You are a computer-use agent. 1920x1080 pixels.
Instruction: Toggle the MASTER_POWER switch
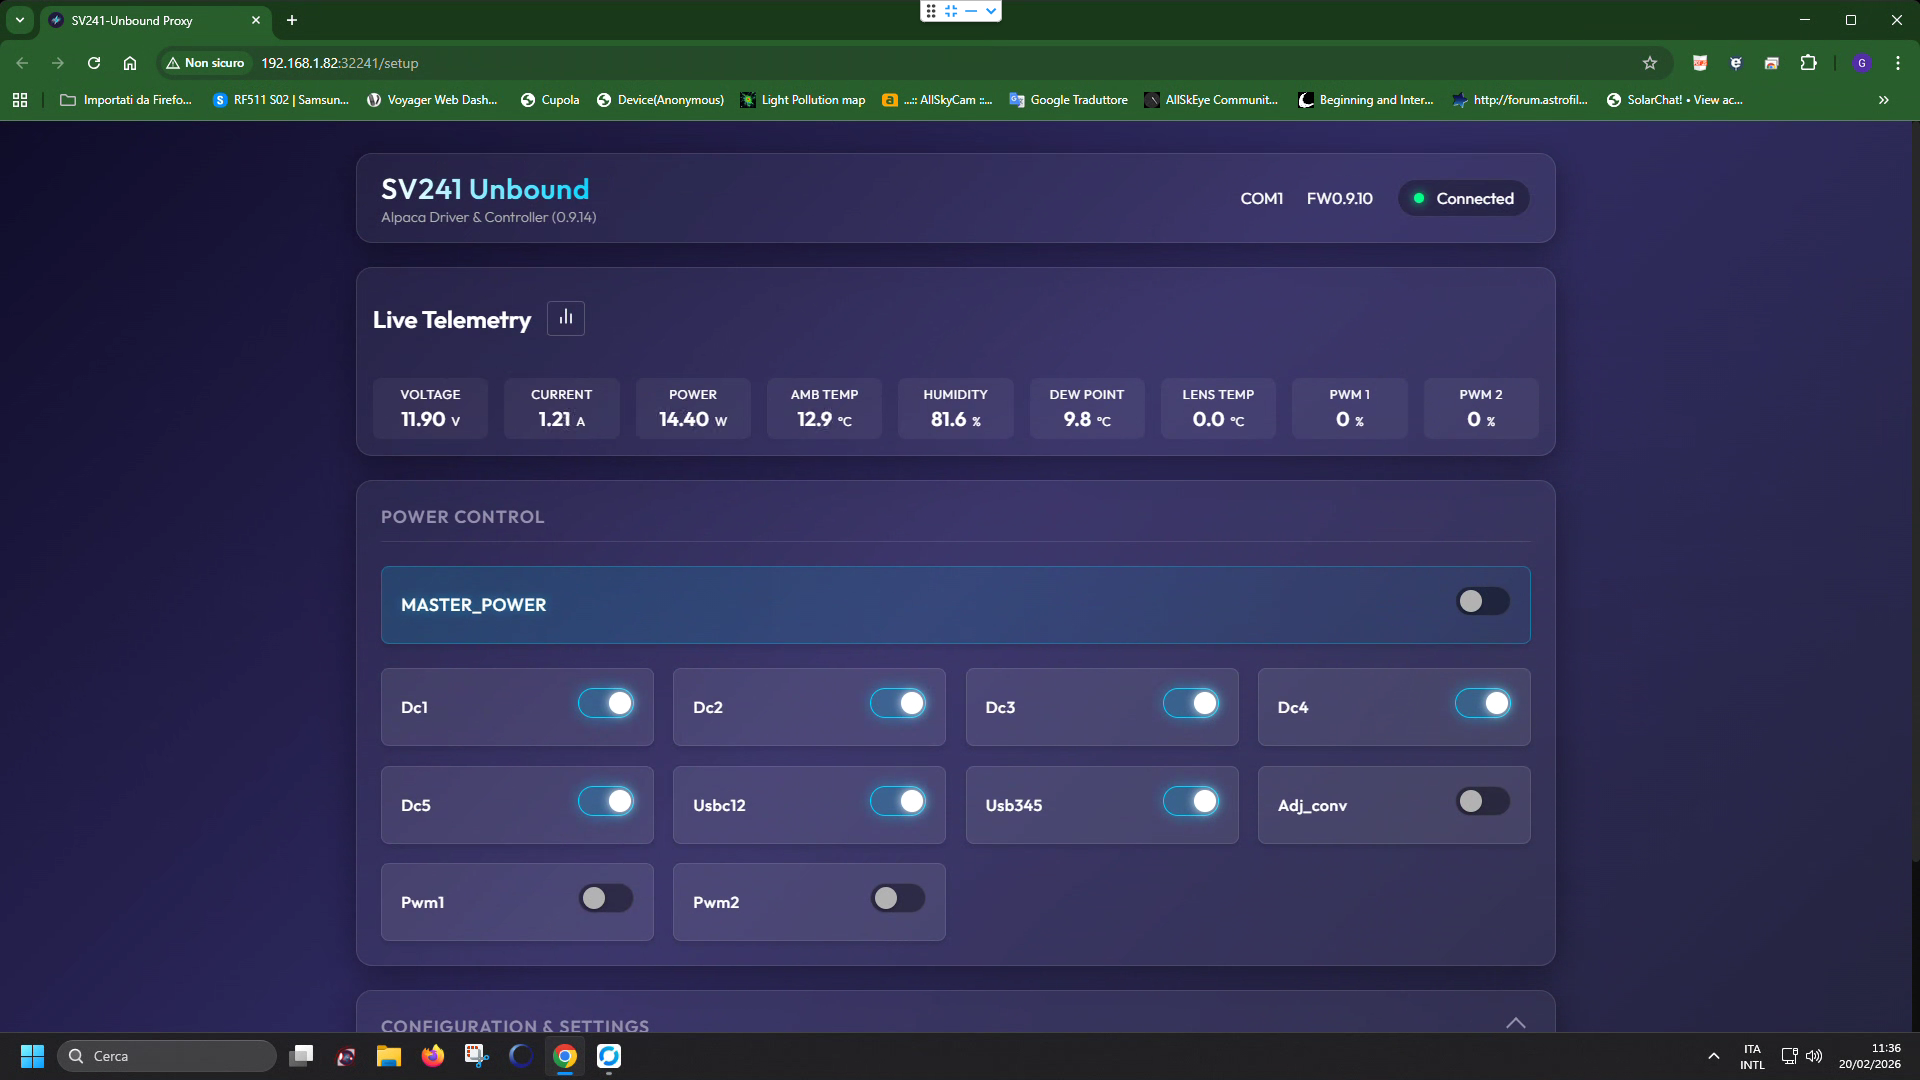(x=1483, y=601)
